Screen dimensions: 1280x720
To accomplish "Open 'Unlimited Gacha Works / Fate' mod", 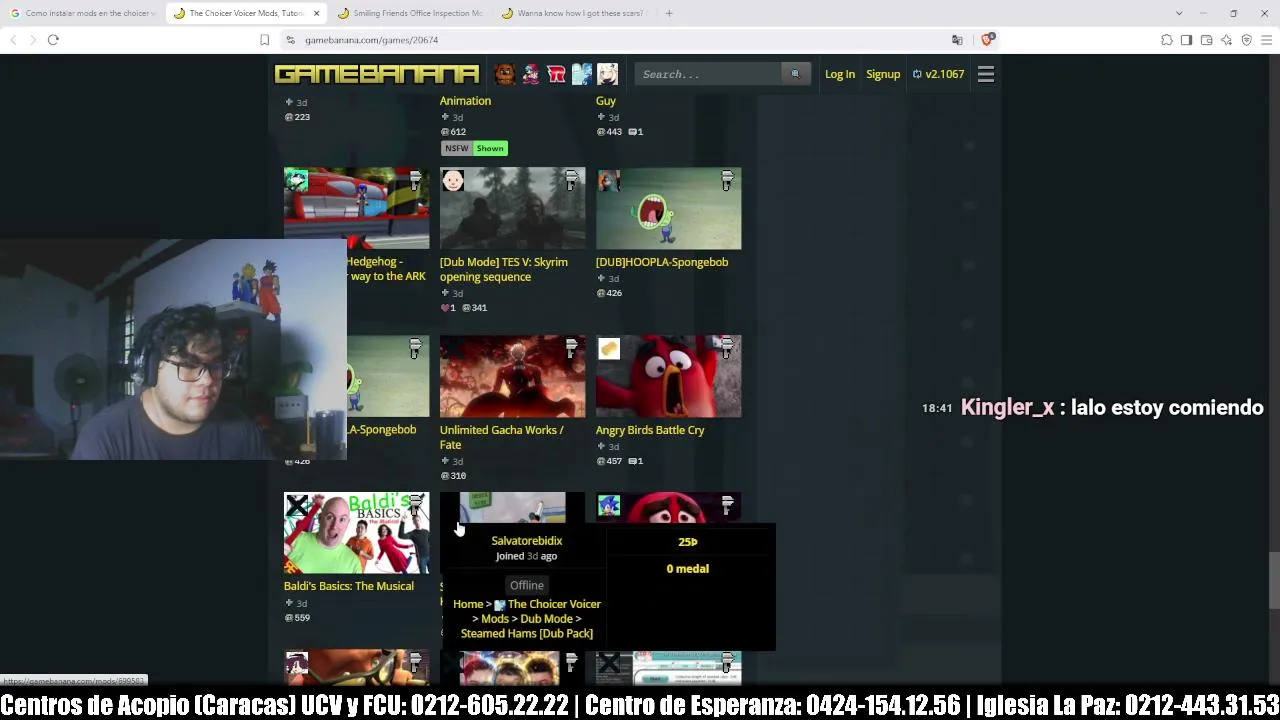I will pyautogui.click(x=502, y=437).
